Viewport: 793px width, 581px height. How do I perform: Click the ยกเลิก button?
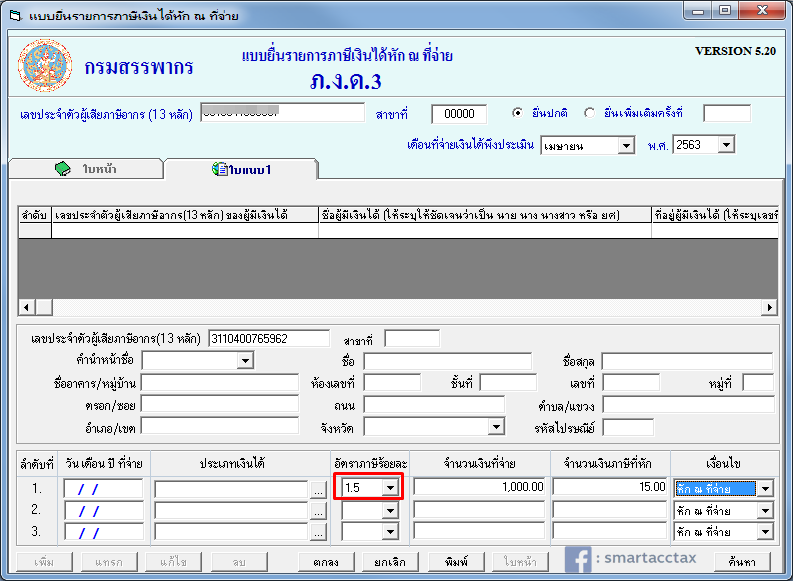point(390,562)
